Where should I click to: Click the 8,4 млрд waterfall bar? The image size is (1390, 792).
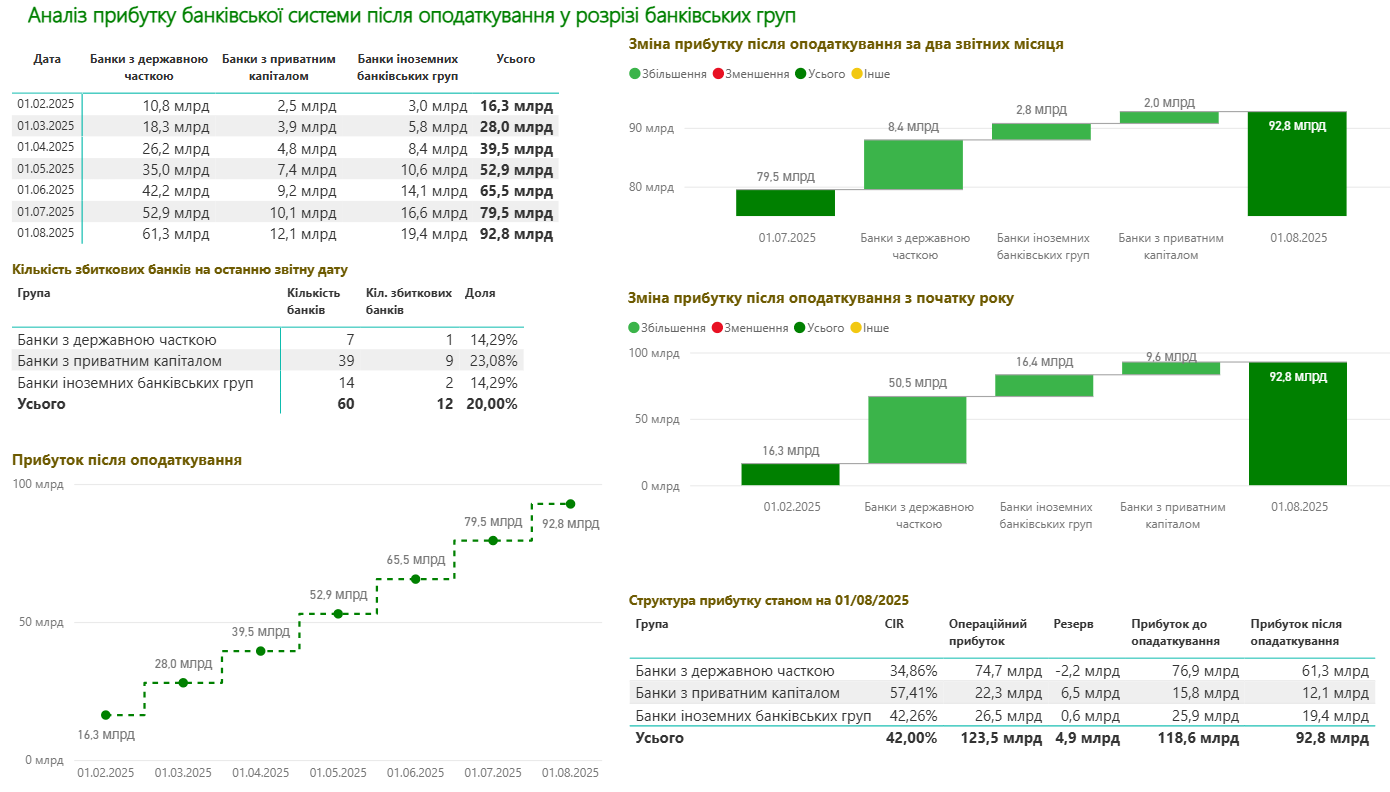click(x=913, y=164)
